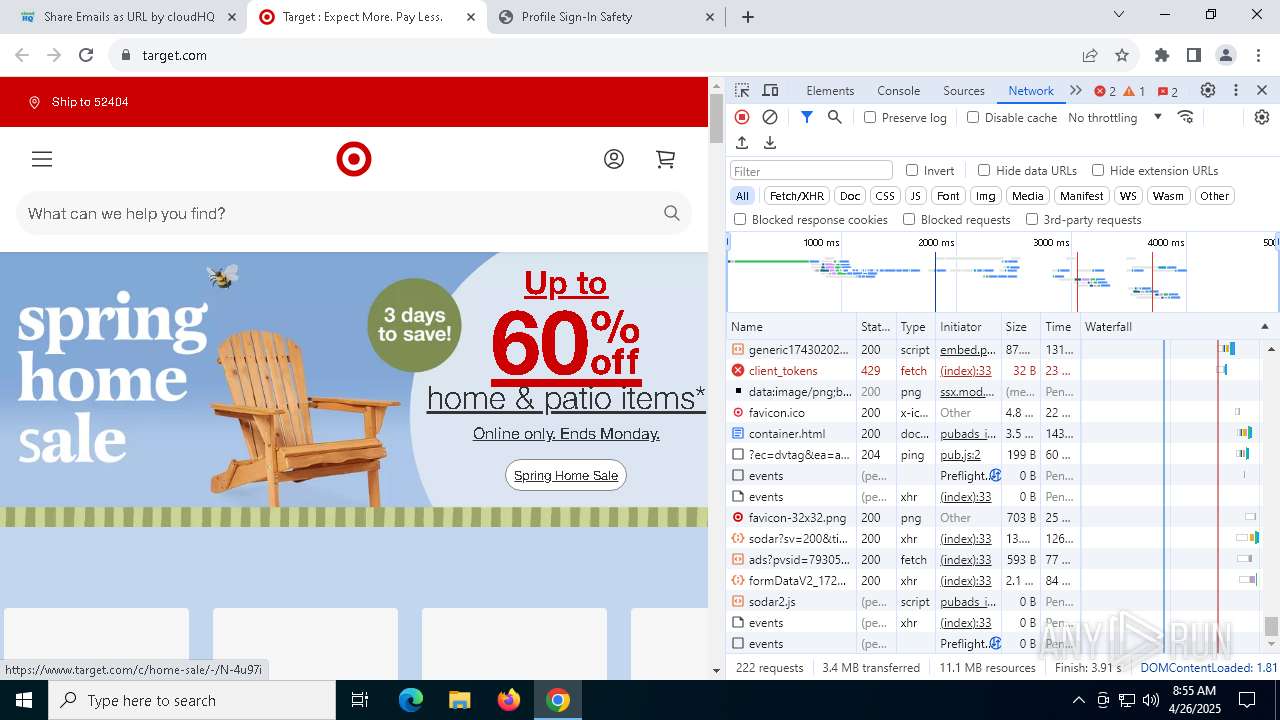Open Microsoft Edge from the taskbar
Screen dimensions: 1280x720
tap(411, 700)
